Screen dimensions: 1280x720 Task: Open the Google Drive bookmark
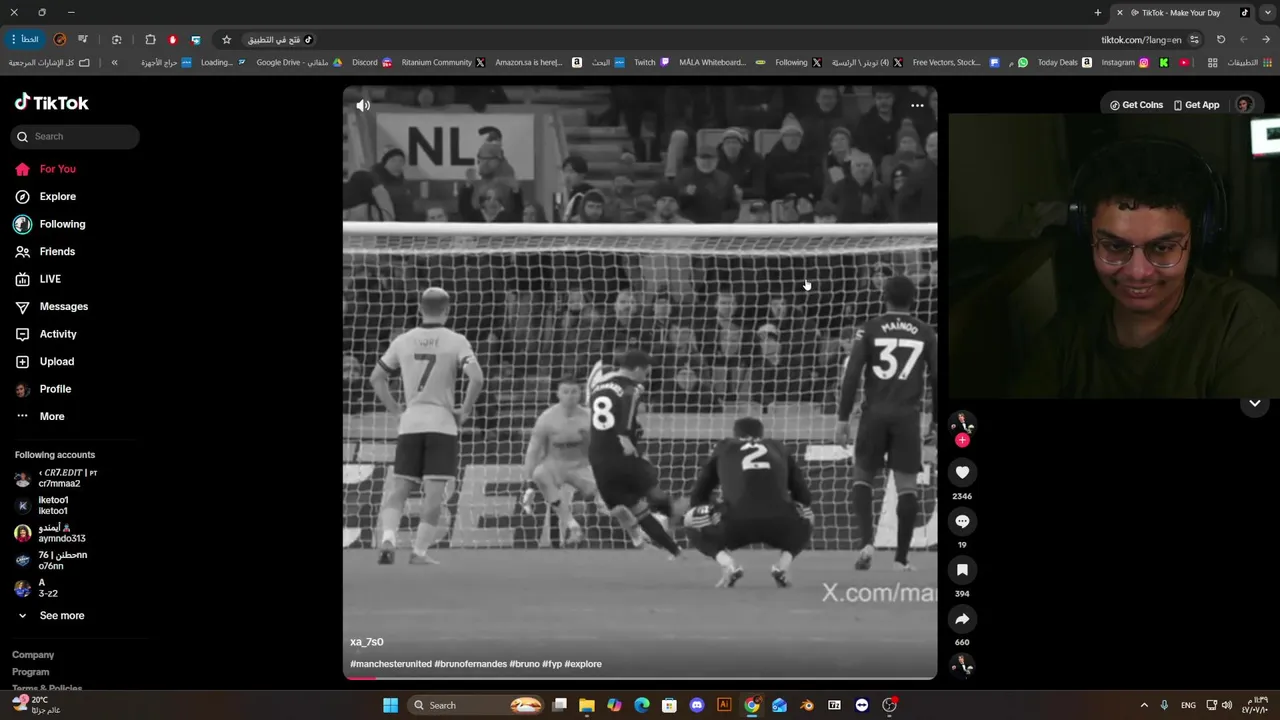click(299, 62)
